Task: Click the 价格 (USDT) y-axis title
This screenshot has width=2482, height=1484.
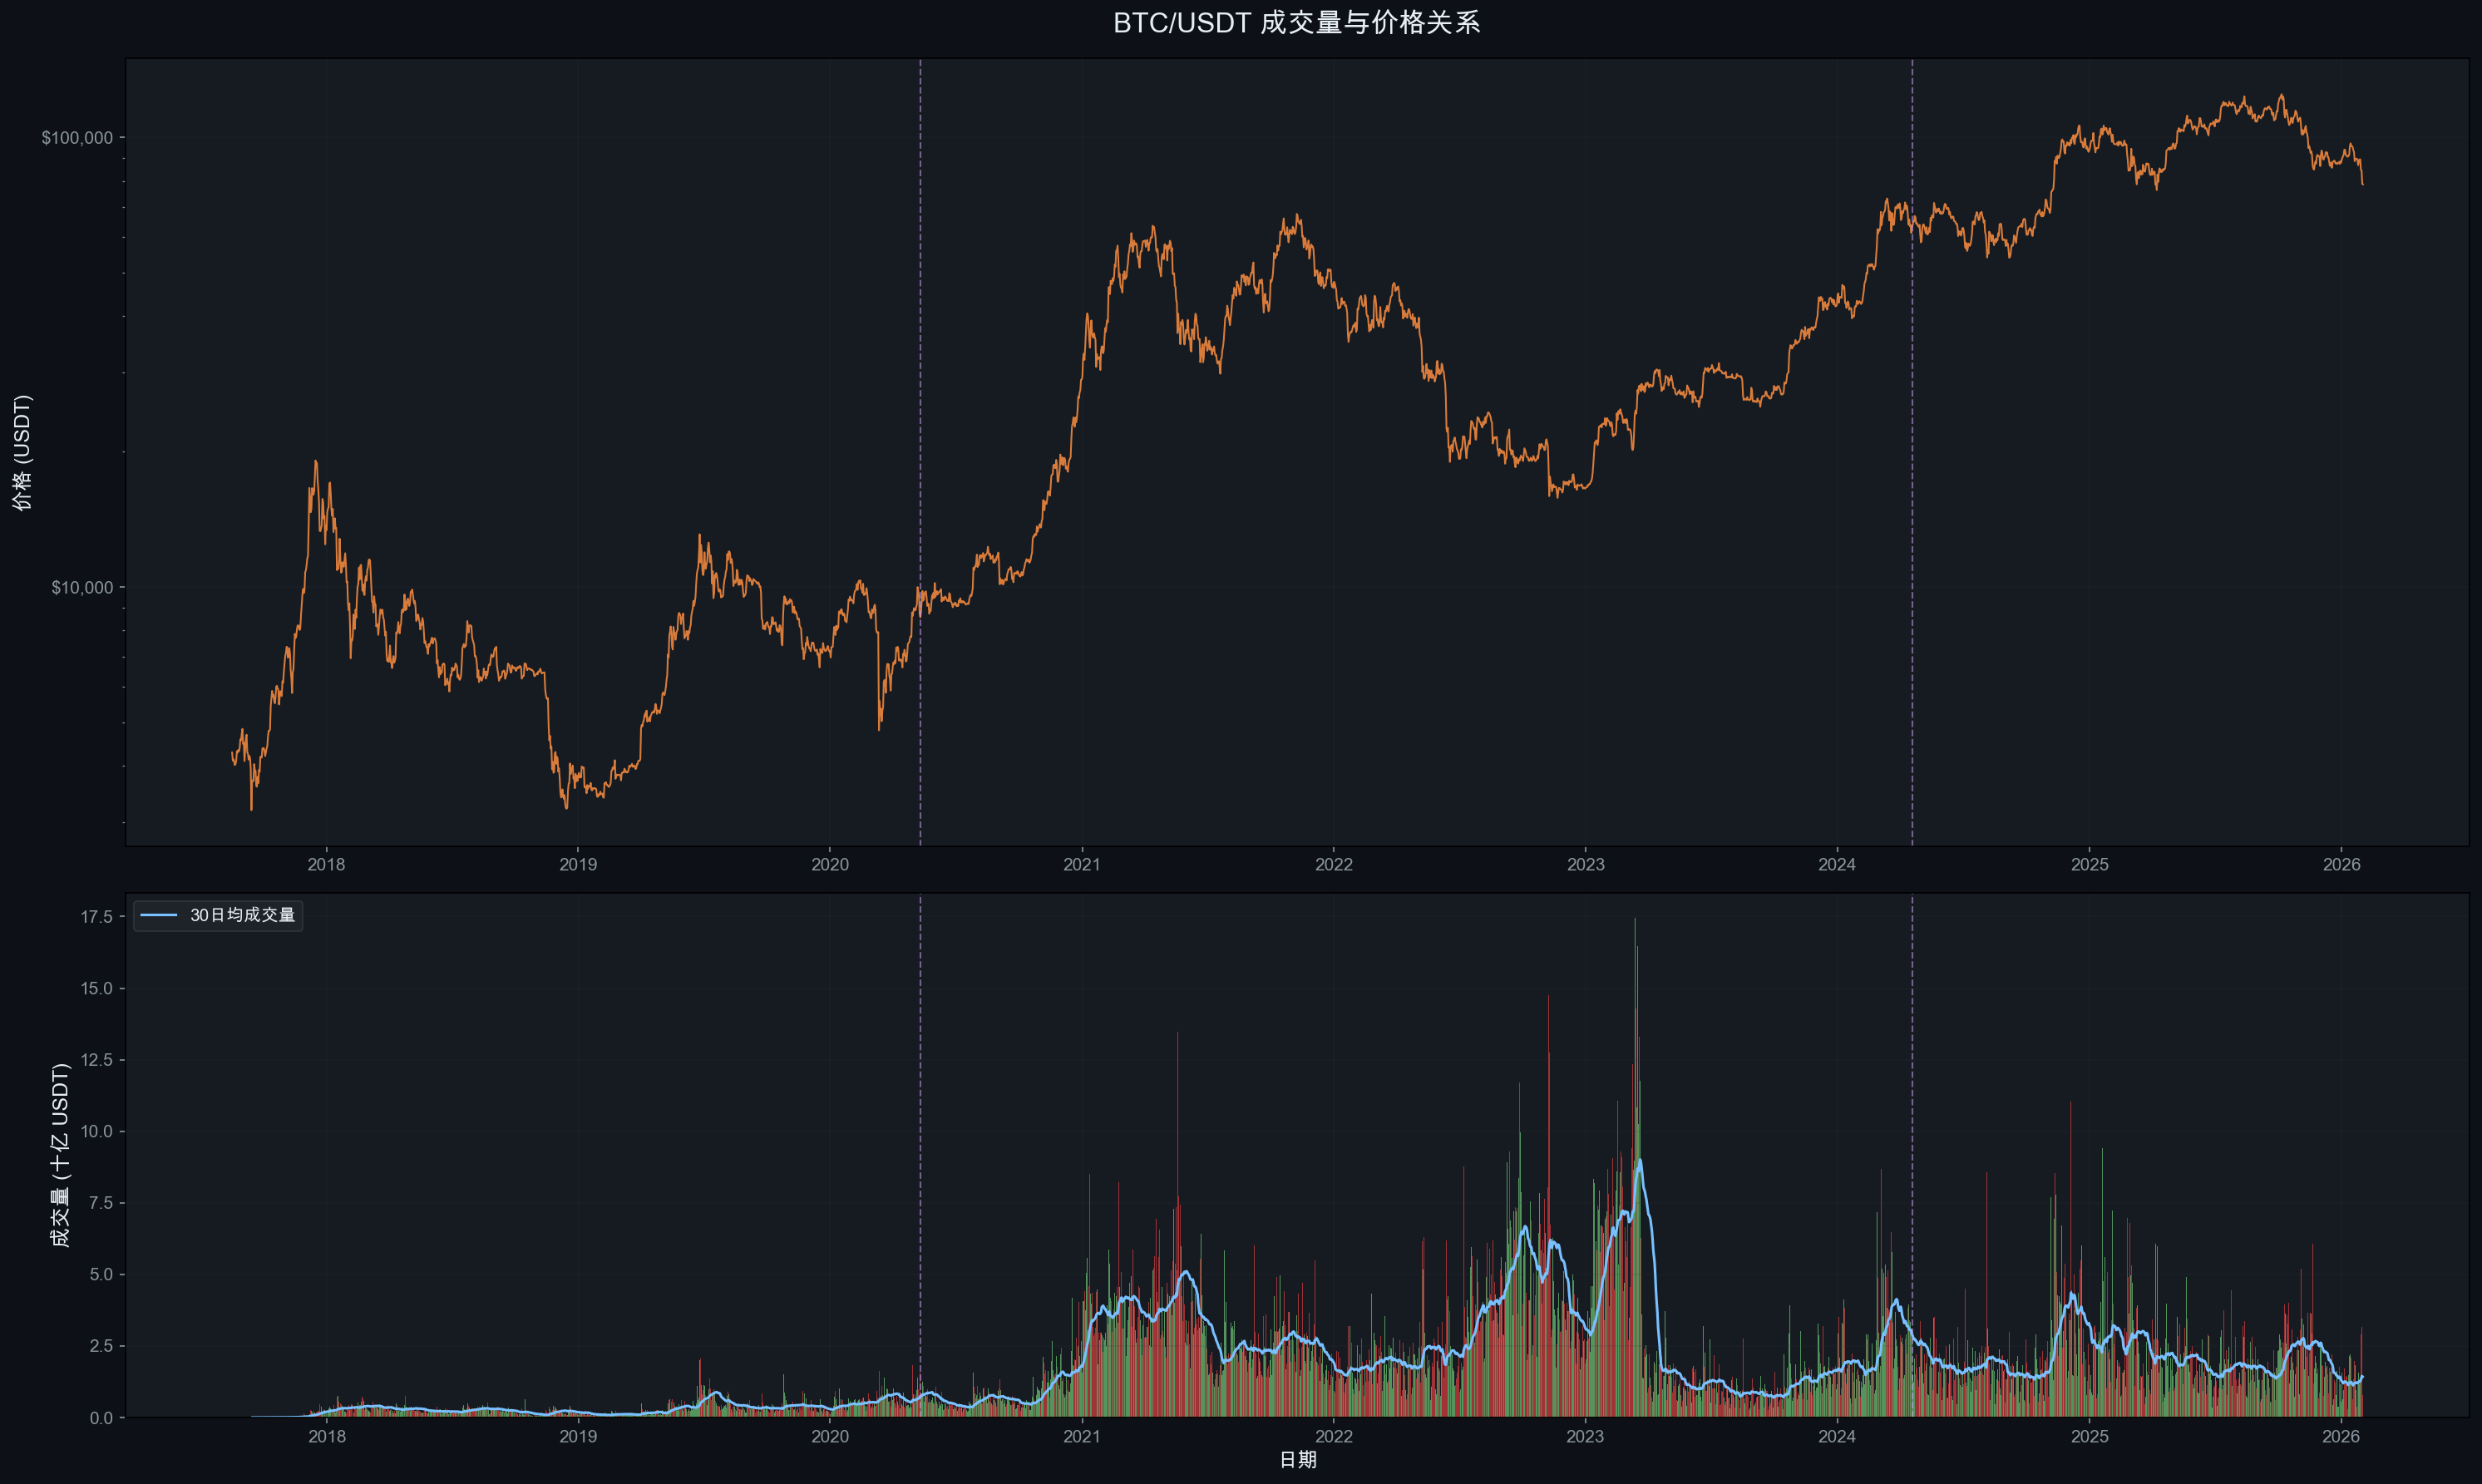Action: click(22, 452)
